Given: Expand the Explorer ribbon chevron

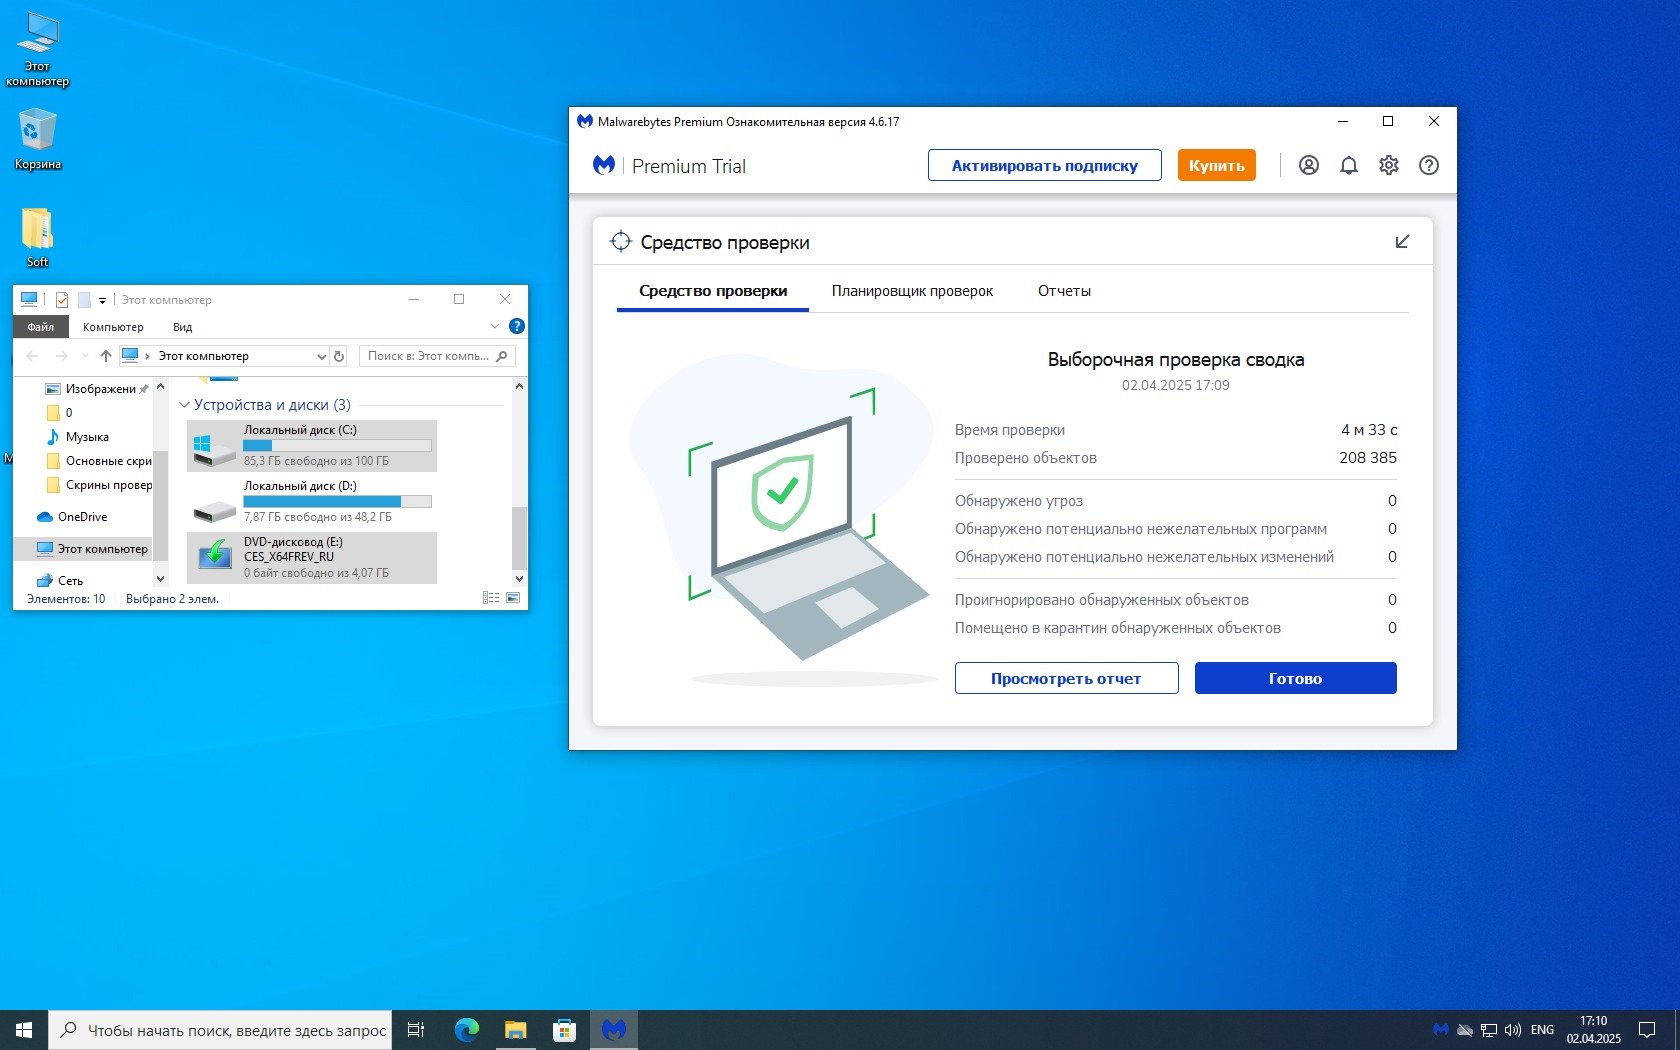Looking at the screenshot, I should (494, 326).
